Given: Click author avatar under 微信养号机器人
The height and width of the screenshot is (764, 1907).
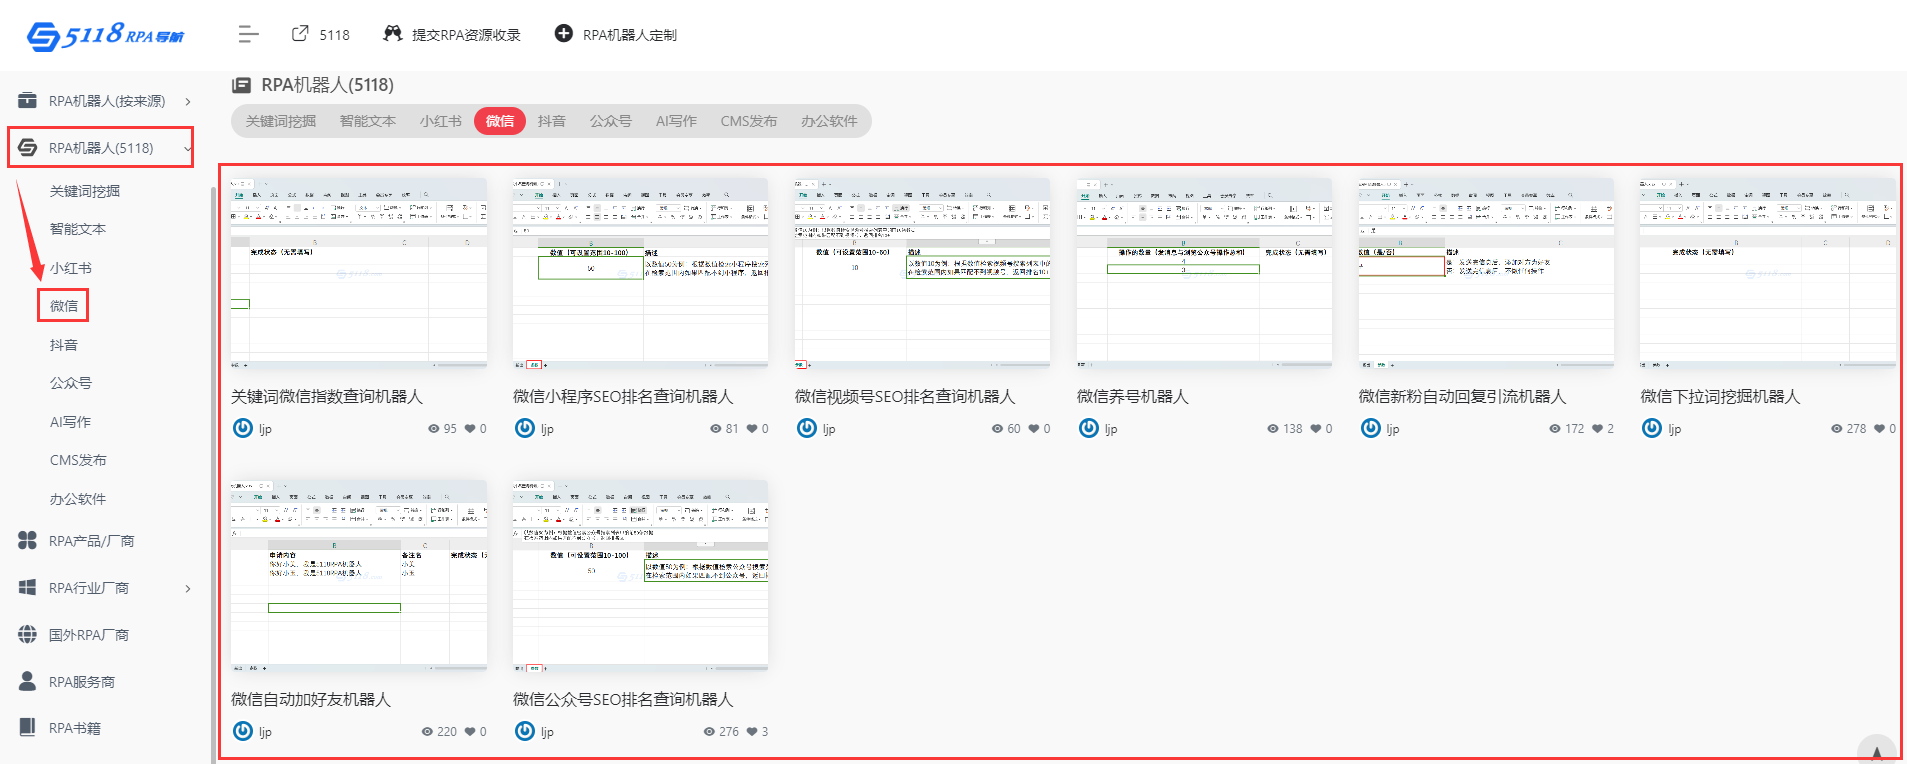Looking at the screenshot, I should point(1089,428).
